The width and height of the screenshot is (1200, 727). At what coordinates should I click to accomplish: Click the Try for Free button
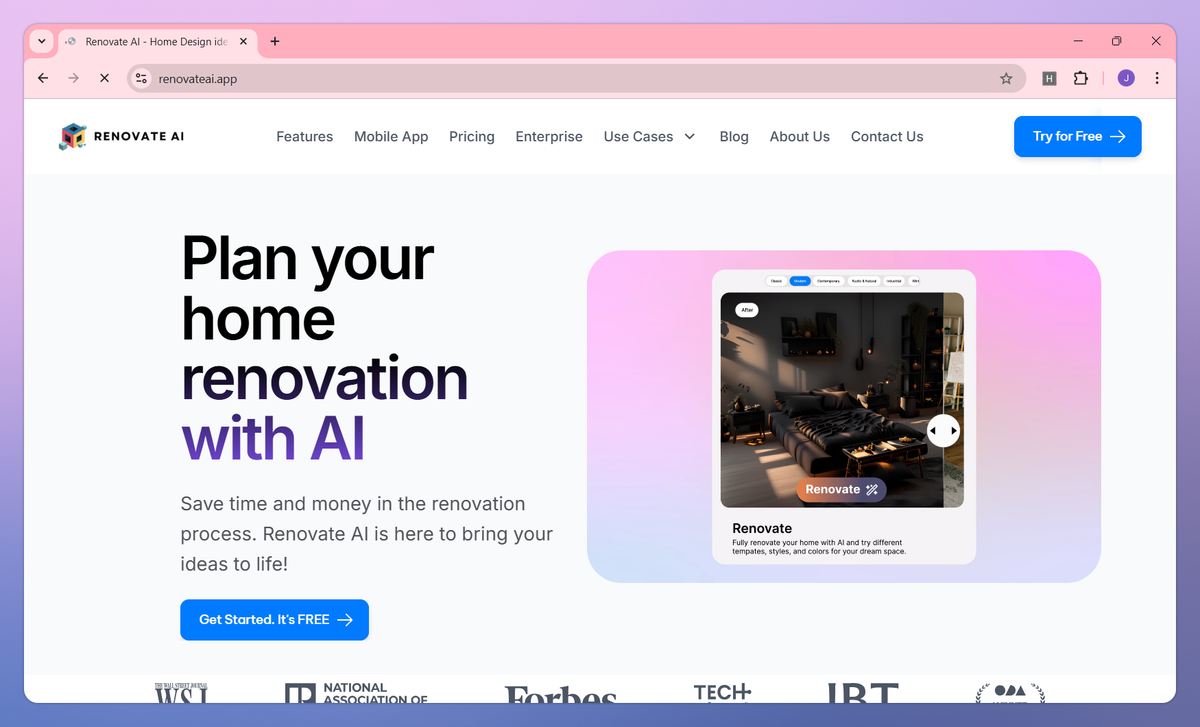click(x=1078, y=137)
